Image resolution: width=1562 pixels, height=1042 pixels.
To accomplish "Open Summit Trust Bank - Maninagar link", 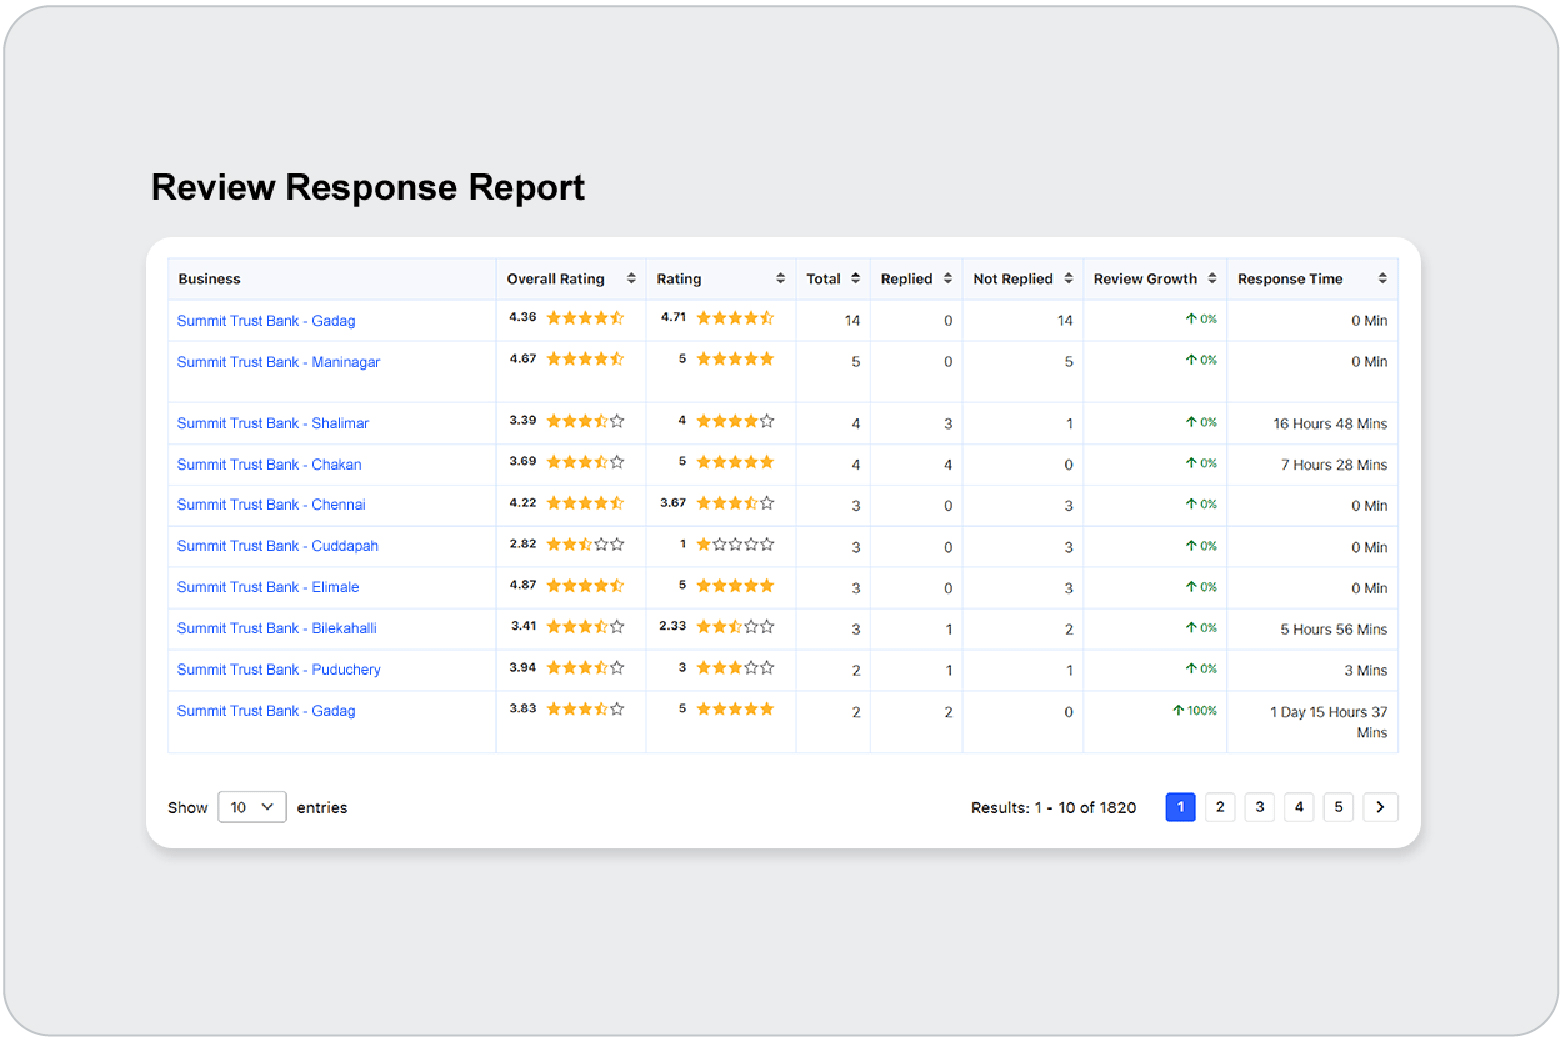I will 278,362.
